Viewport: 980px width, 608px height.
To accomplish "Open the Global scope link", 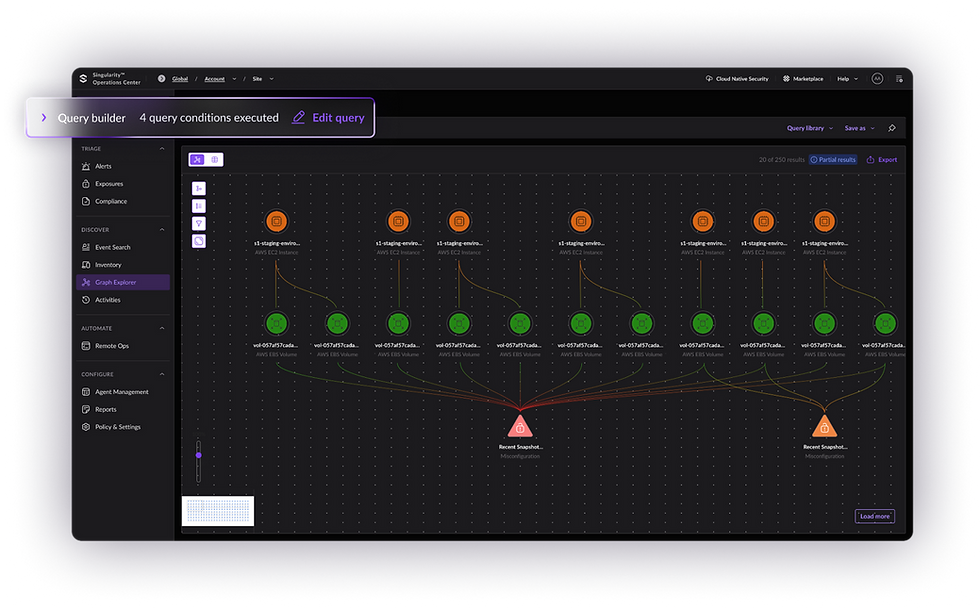I will click(x=180, y=79).
